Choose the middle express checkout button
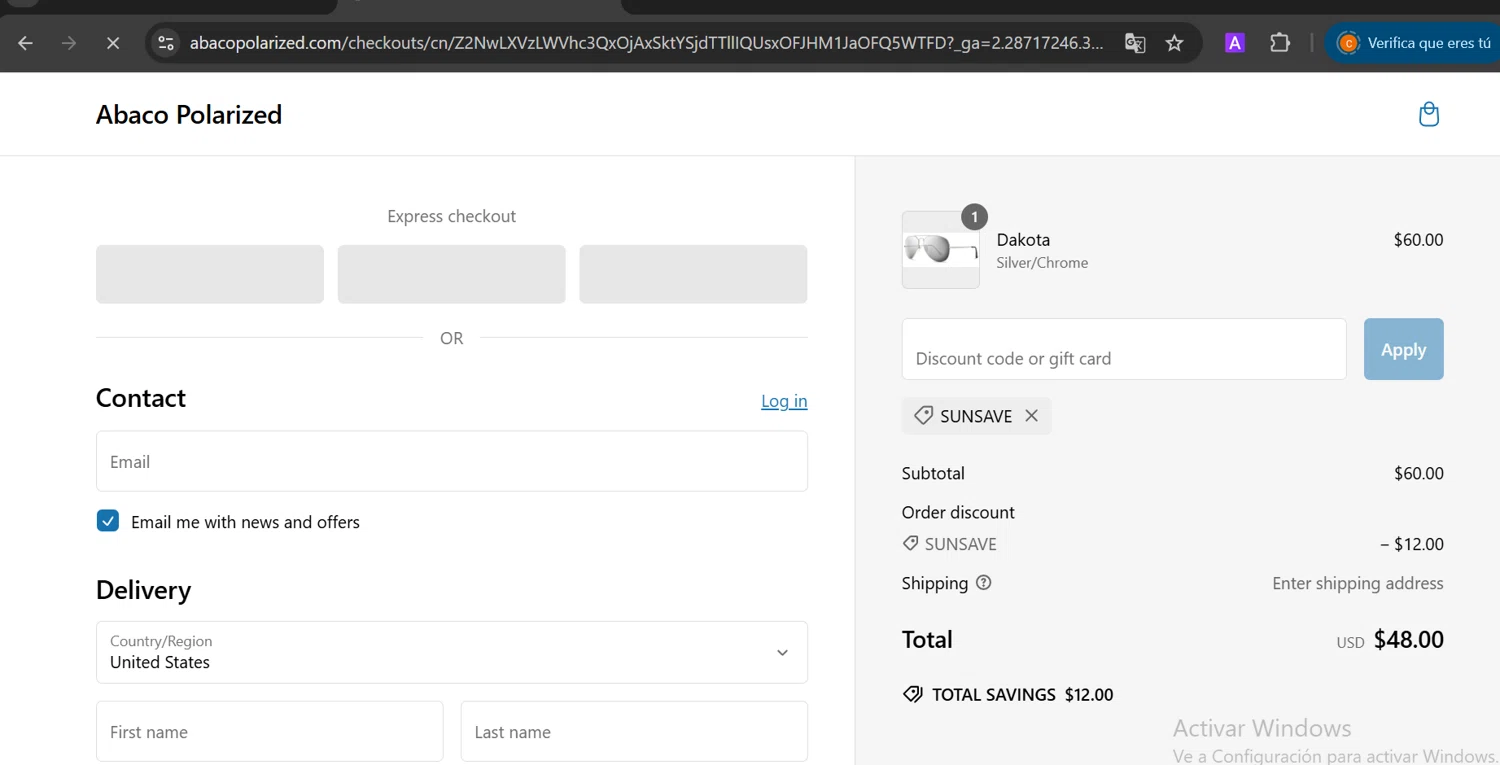 pyautogui.click(x=451, y=274)
